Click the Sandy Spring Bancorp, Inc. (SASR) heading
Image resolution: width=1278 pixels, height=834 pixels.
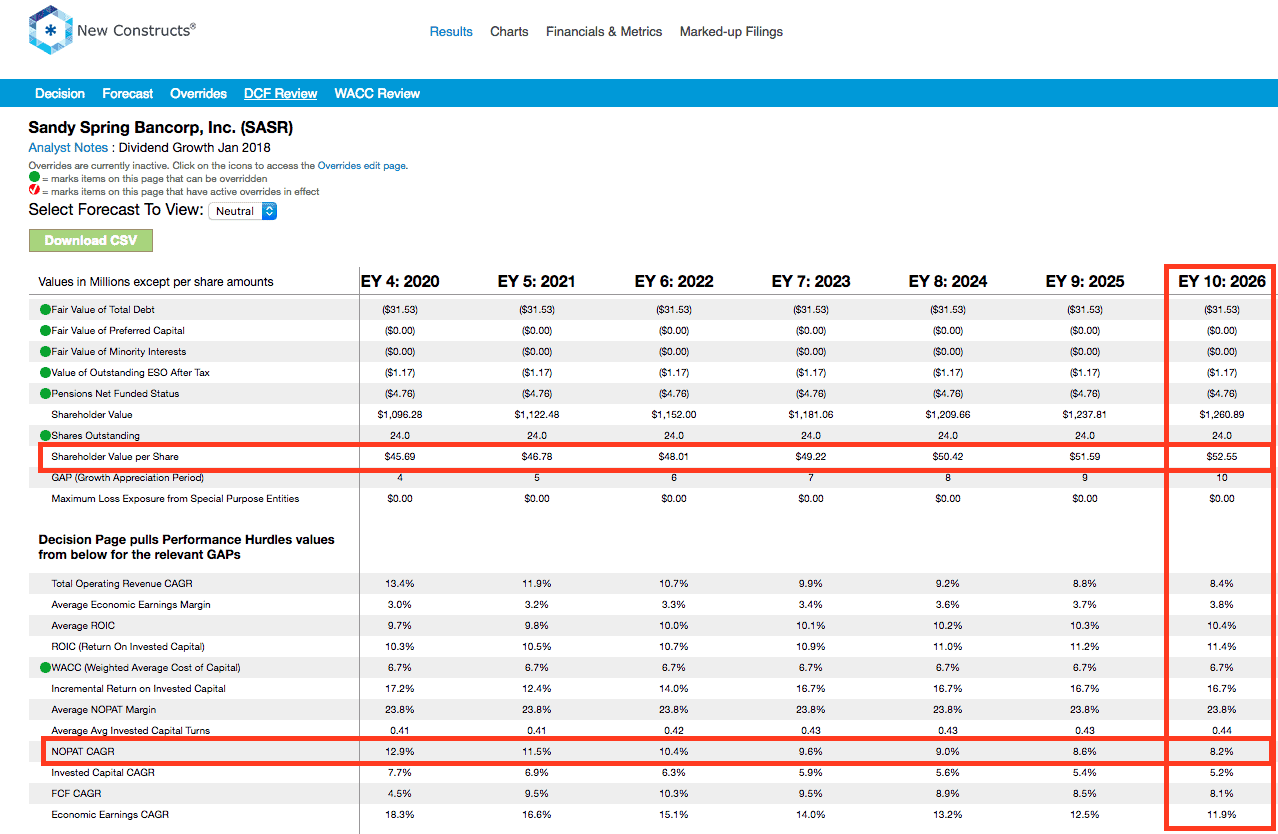[x=161, y=128]
